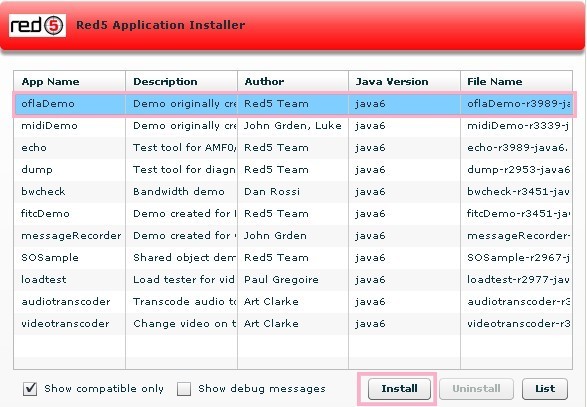Image resolution: width=587 pixels, height=407 pixels.
Task: Click 'java6' in the loadtest row
Action: tap(405, 280)
